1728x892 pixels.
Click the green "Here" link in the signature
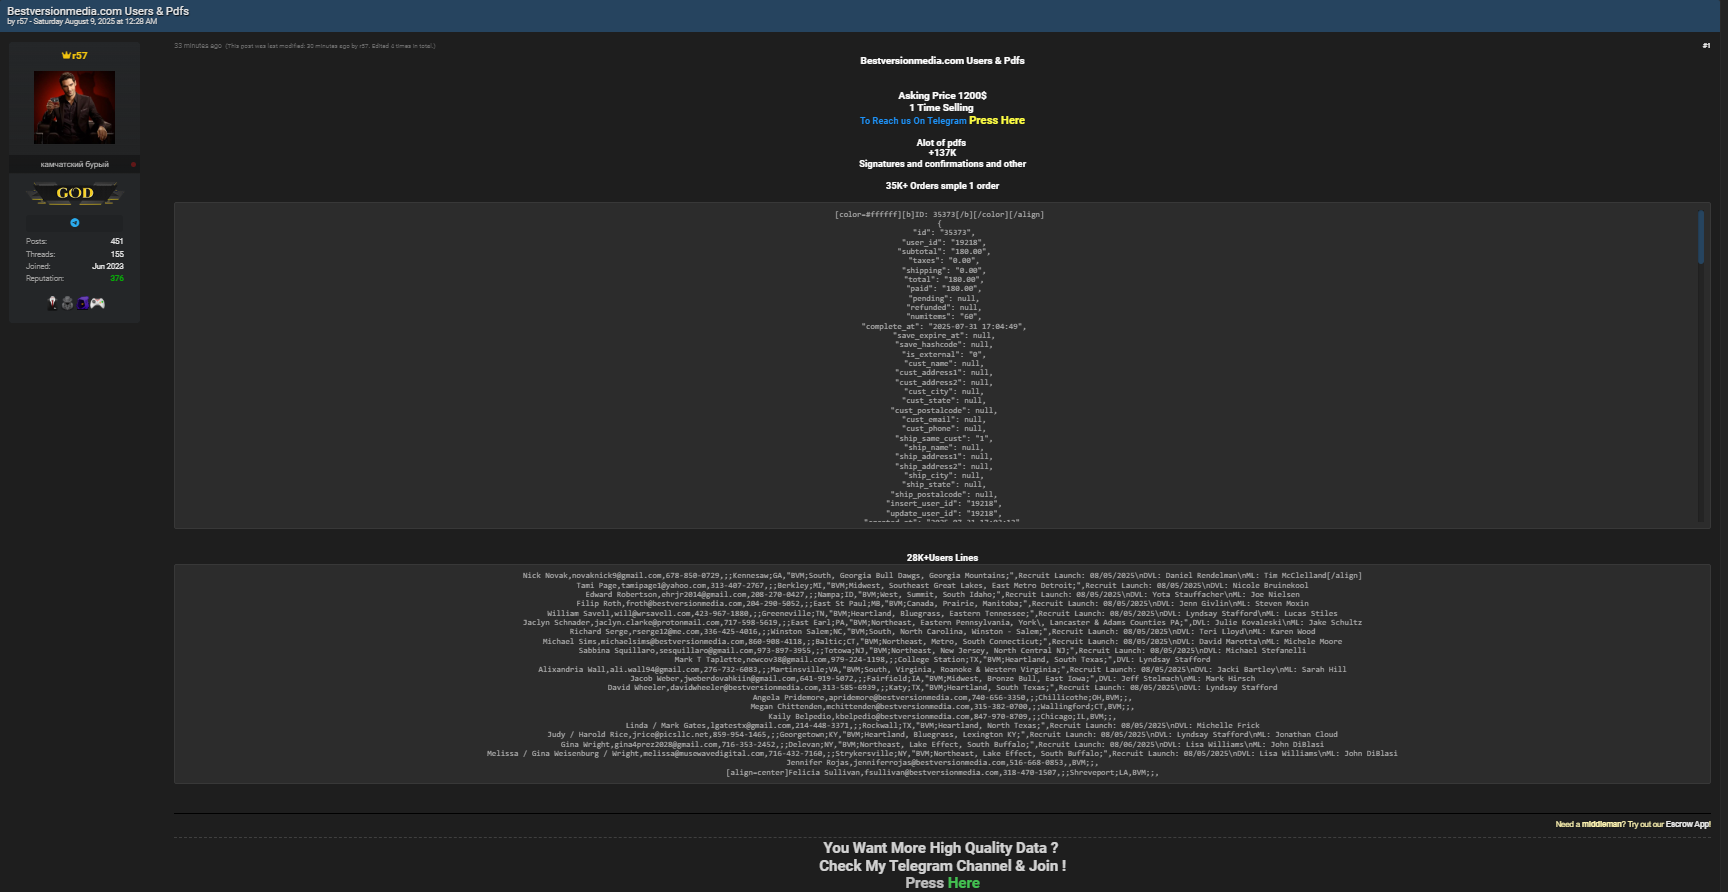click(x=963, y=883)
